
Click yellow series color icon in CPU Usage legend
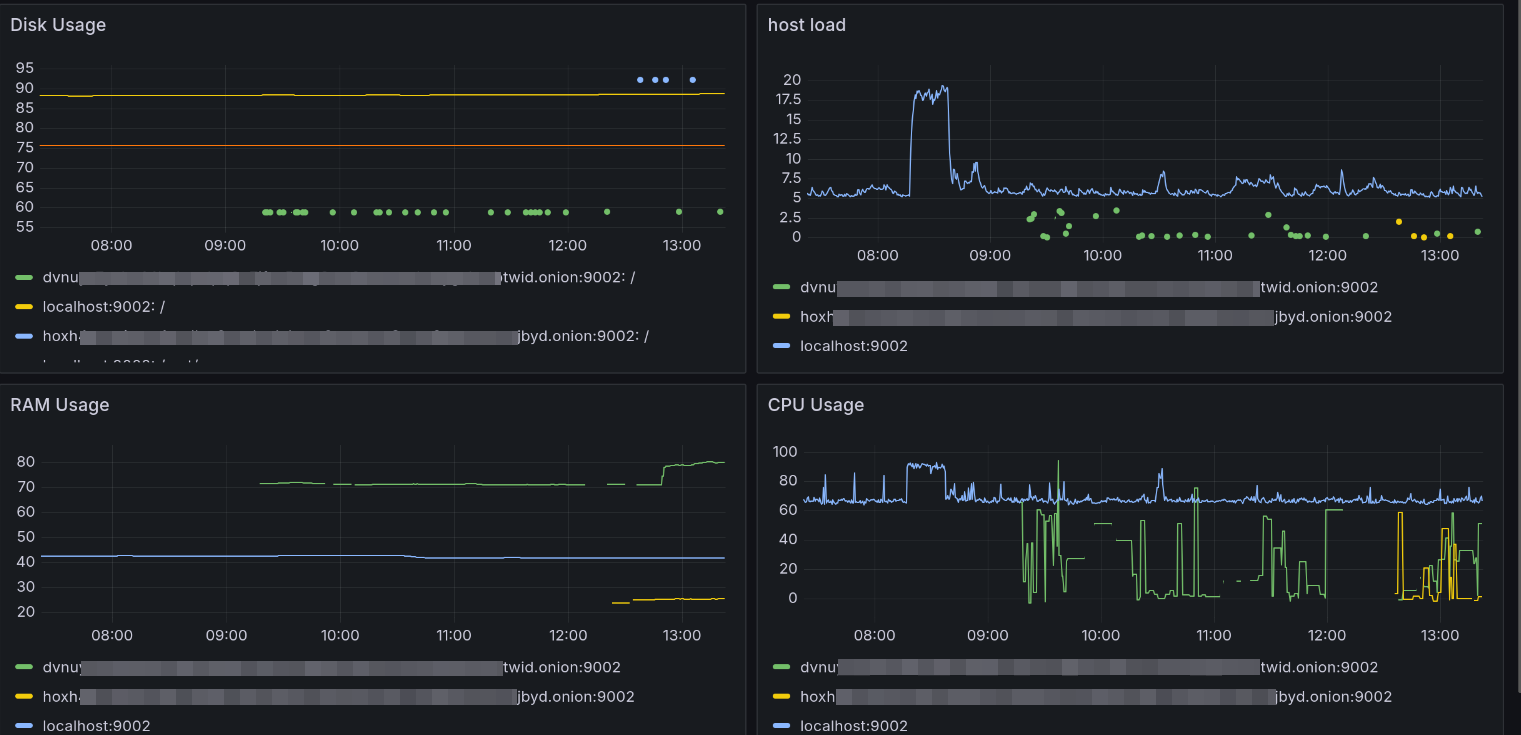click(x=782, y=697)
